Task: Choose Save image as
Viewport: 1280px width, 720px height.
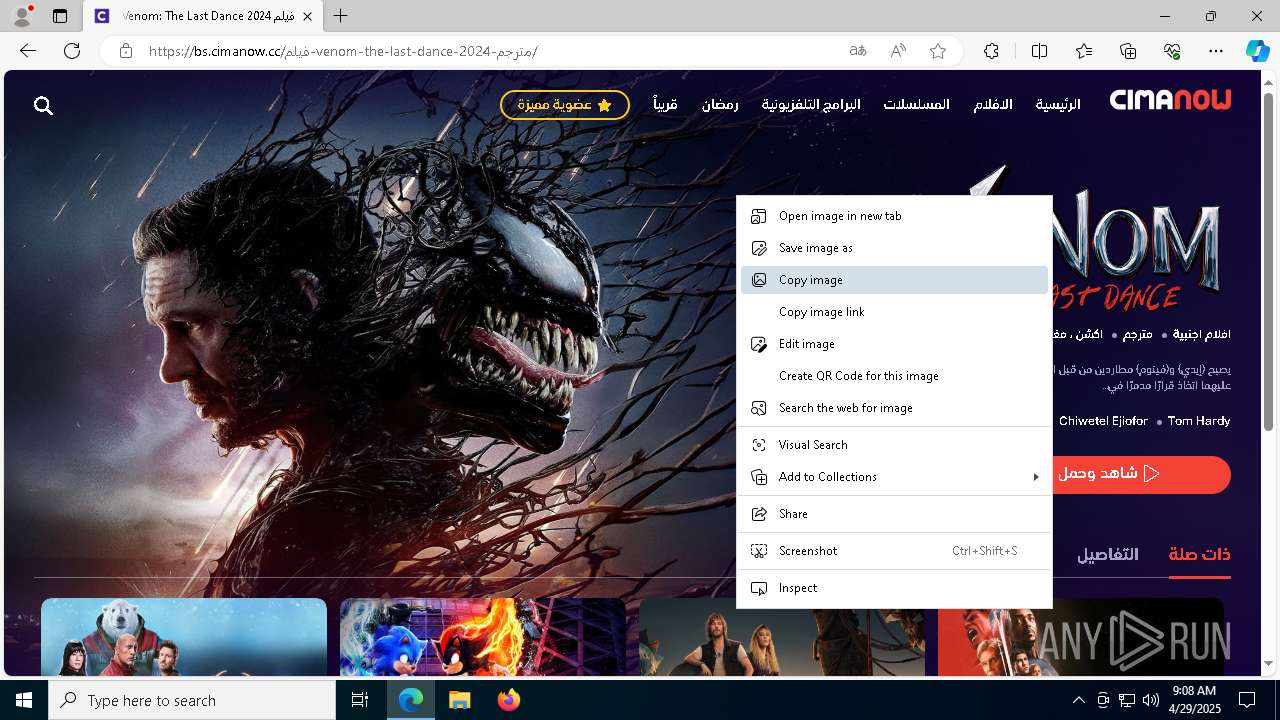Action: pos(894,248)
